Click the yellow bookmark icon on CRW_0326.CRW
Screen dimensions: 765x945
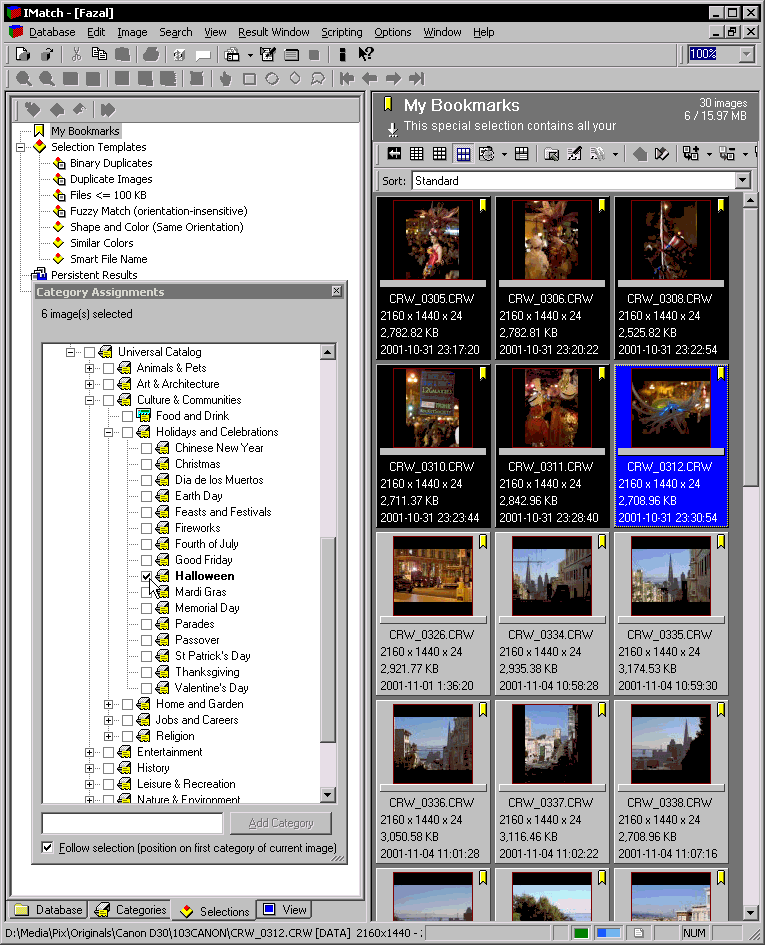(484, 541)
